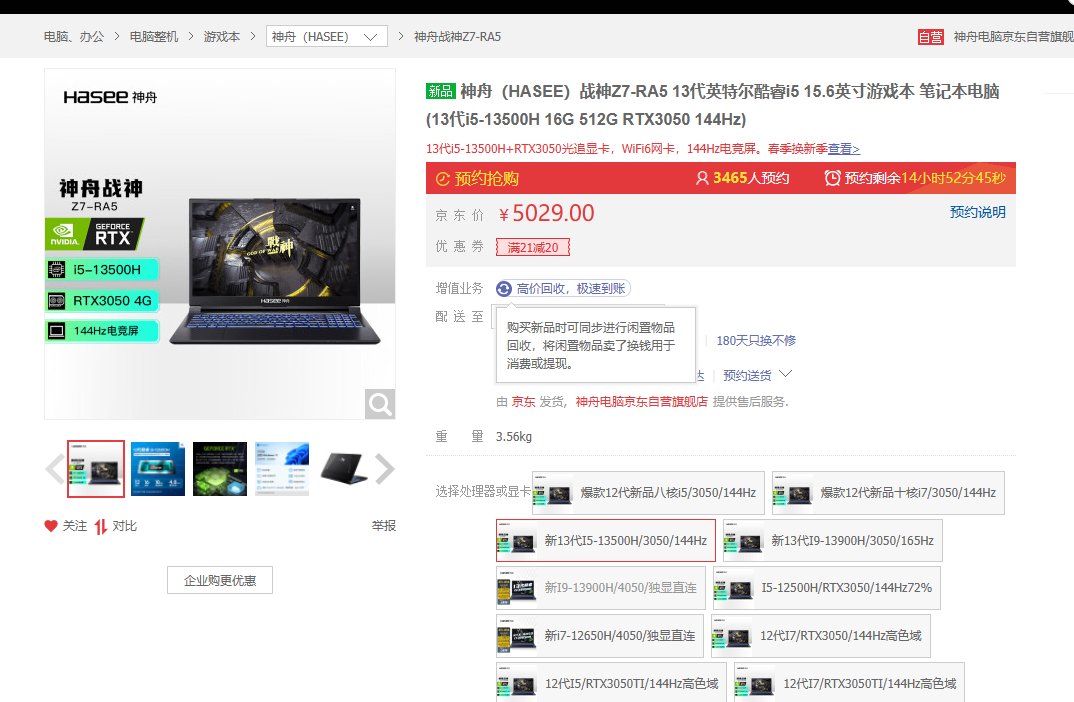Click the clock icon beside 预约剩余

coord(832,178)
